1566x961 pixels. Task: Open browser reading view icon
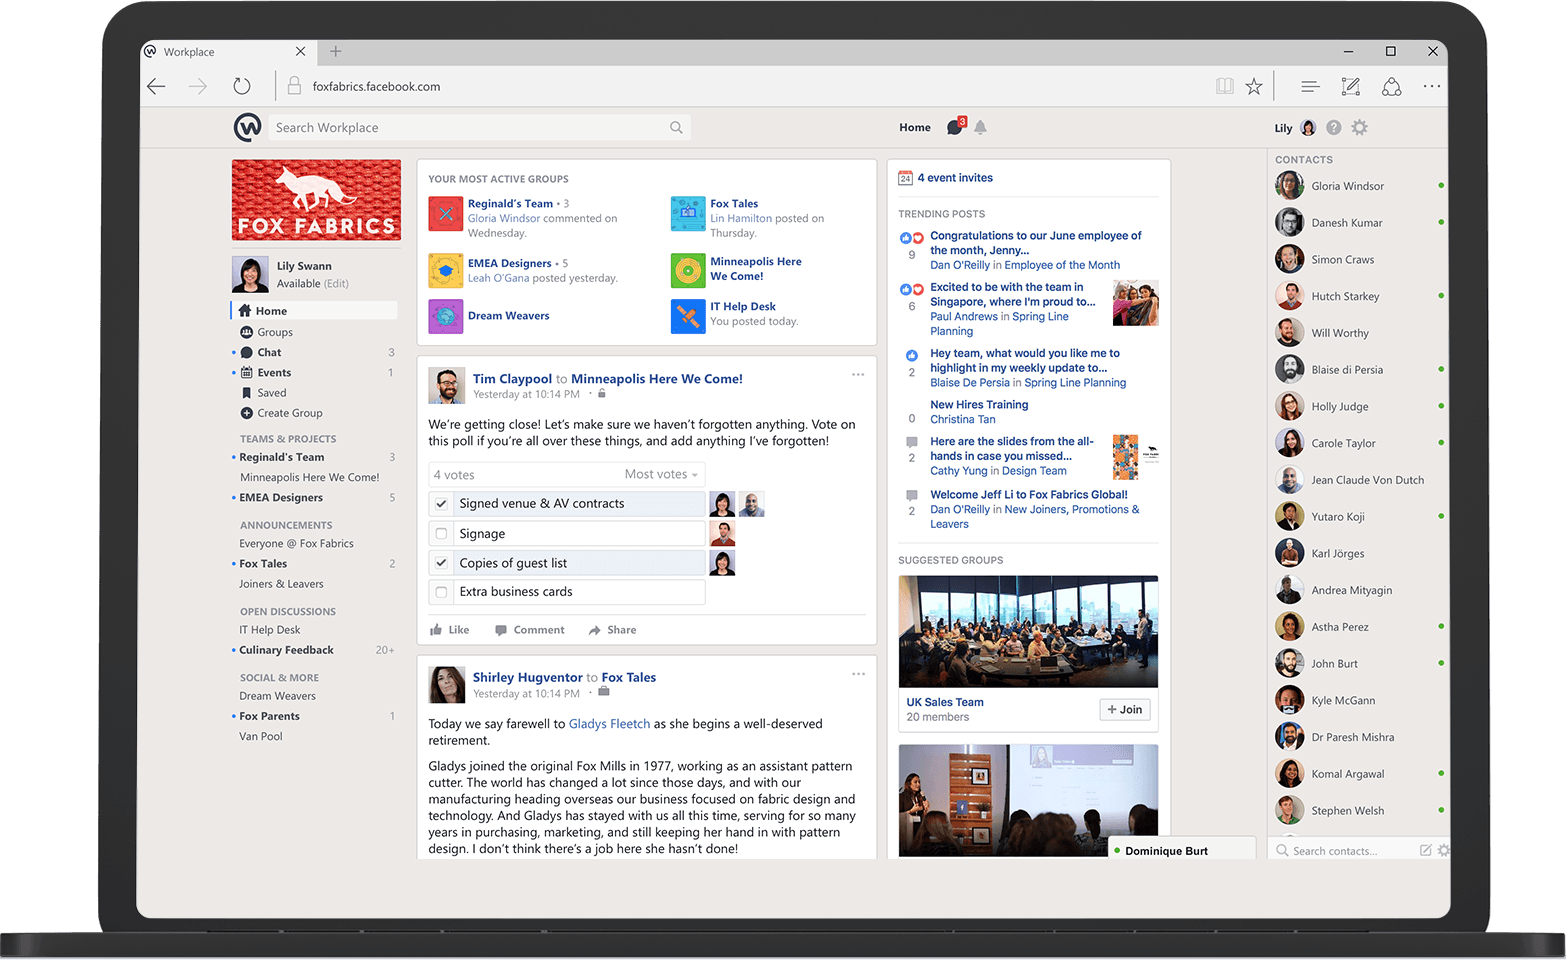[x=1224, y=86]
